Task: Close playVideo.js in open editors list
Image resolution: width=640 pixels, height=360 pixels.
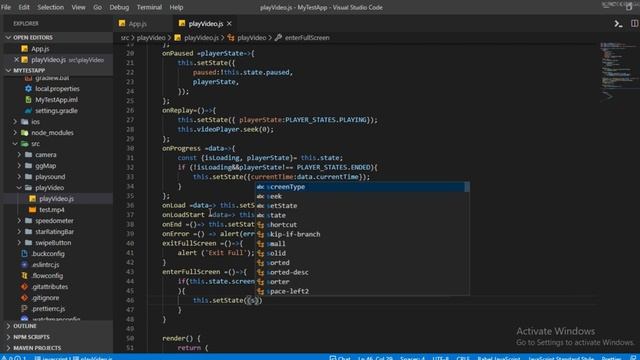Action: [x=16, y=60]
